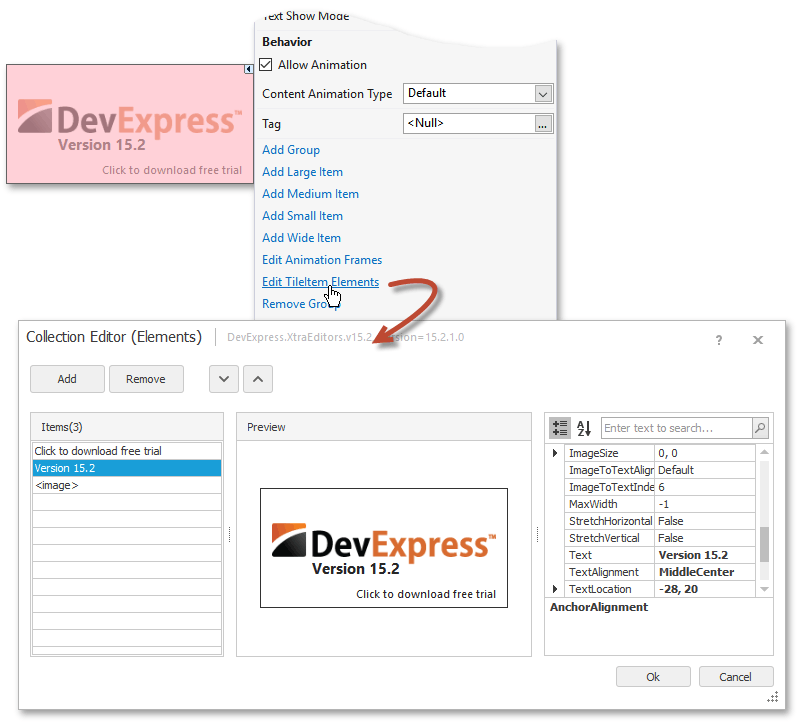Edit the ImageSize value '0, 0'
Image resolution: width=807 pixels, height=728 pixels.
pyautogui.click(x=705, y=453)
